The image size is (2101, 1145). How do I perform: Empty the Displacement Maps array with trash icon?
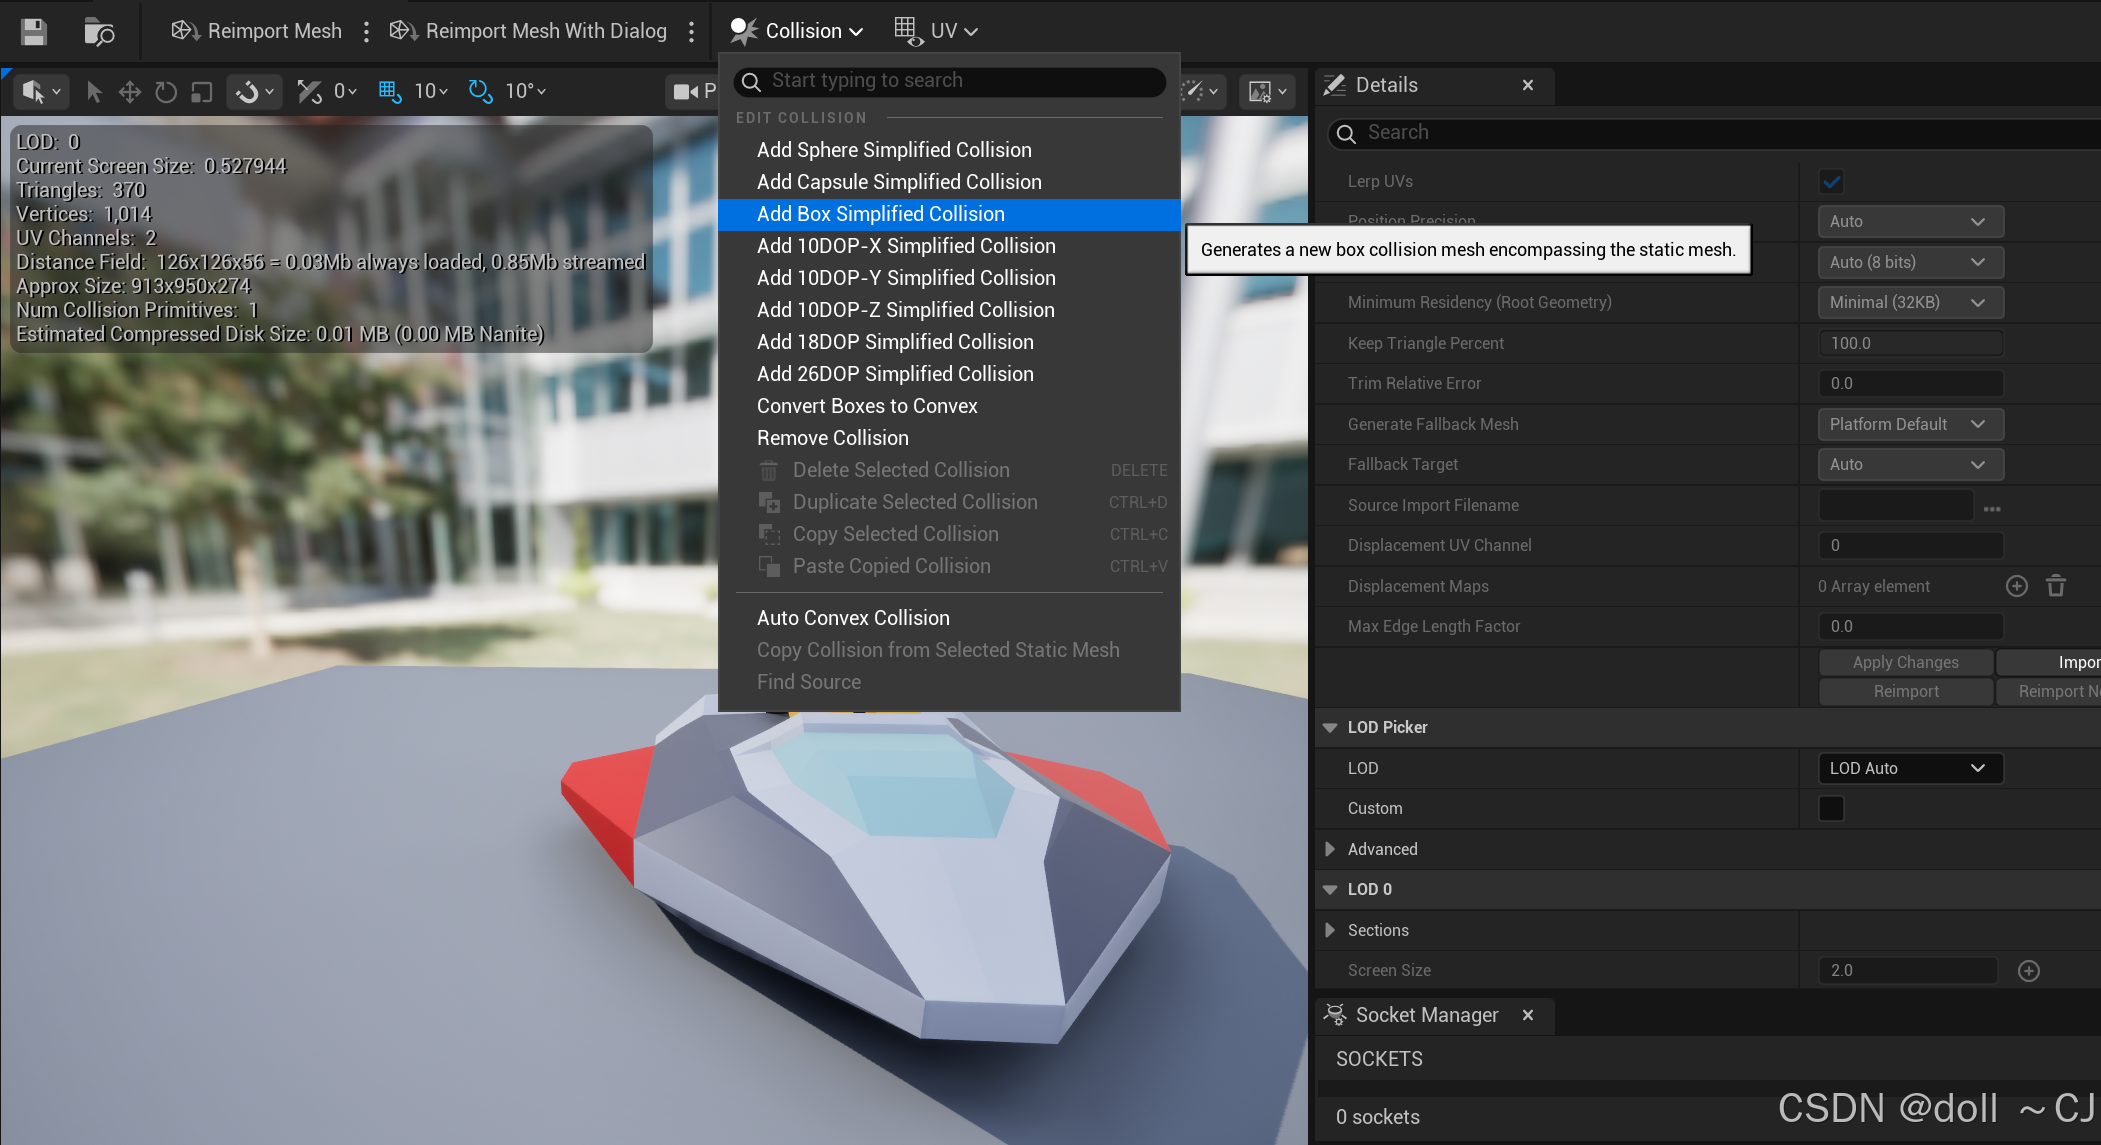point(2055,586)
